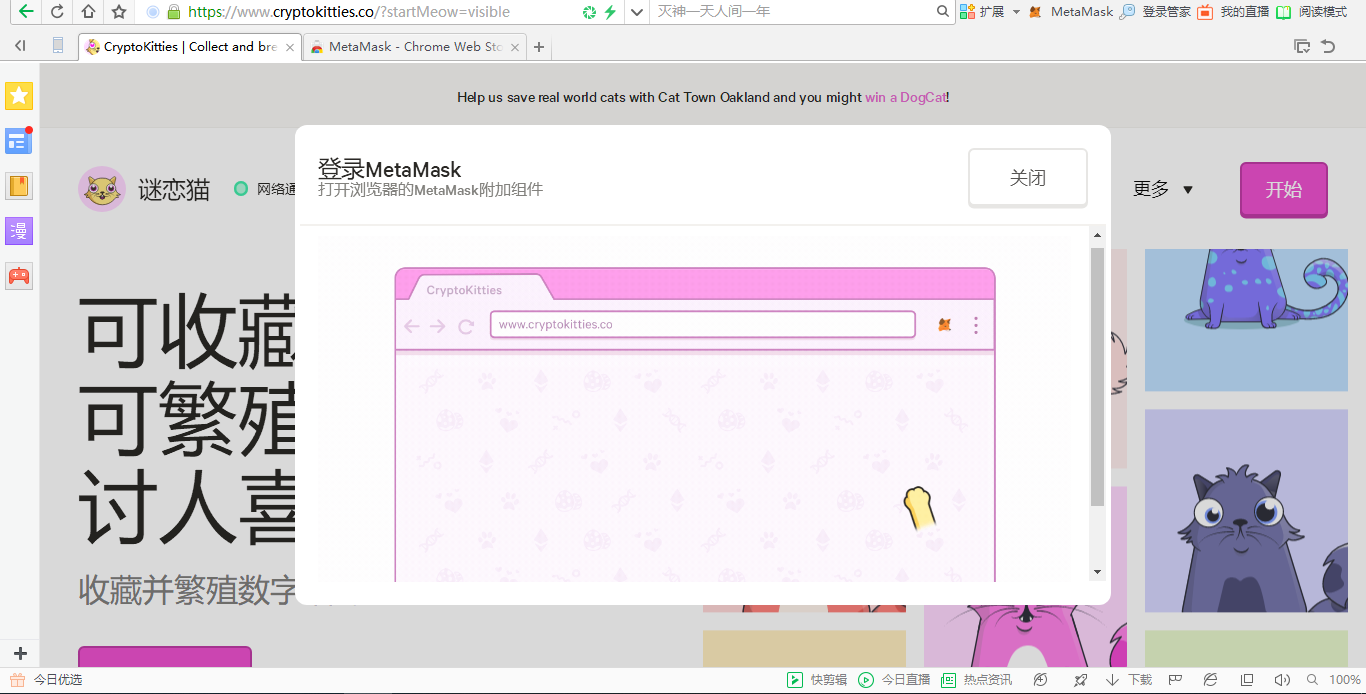Open the orange bookshelf sidebar icon
The height and width of the screenshot is (694, 1366).
click(19, 186)
